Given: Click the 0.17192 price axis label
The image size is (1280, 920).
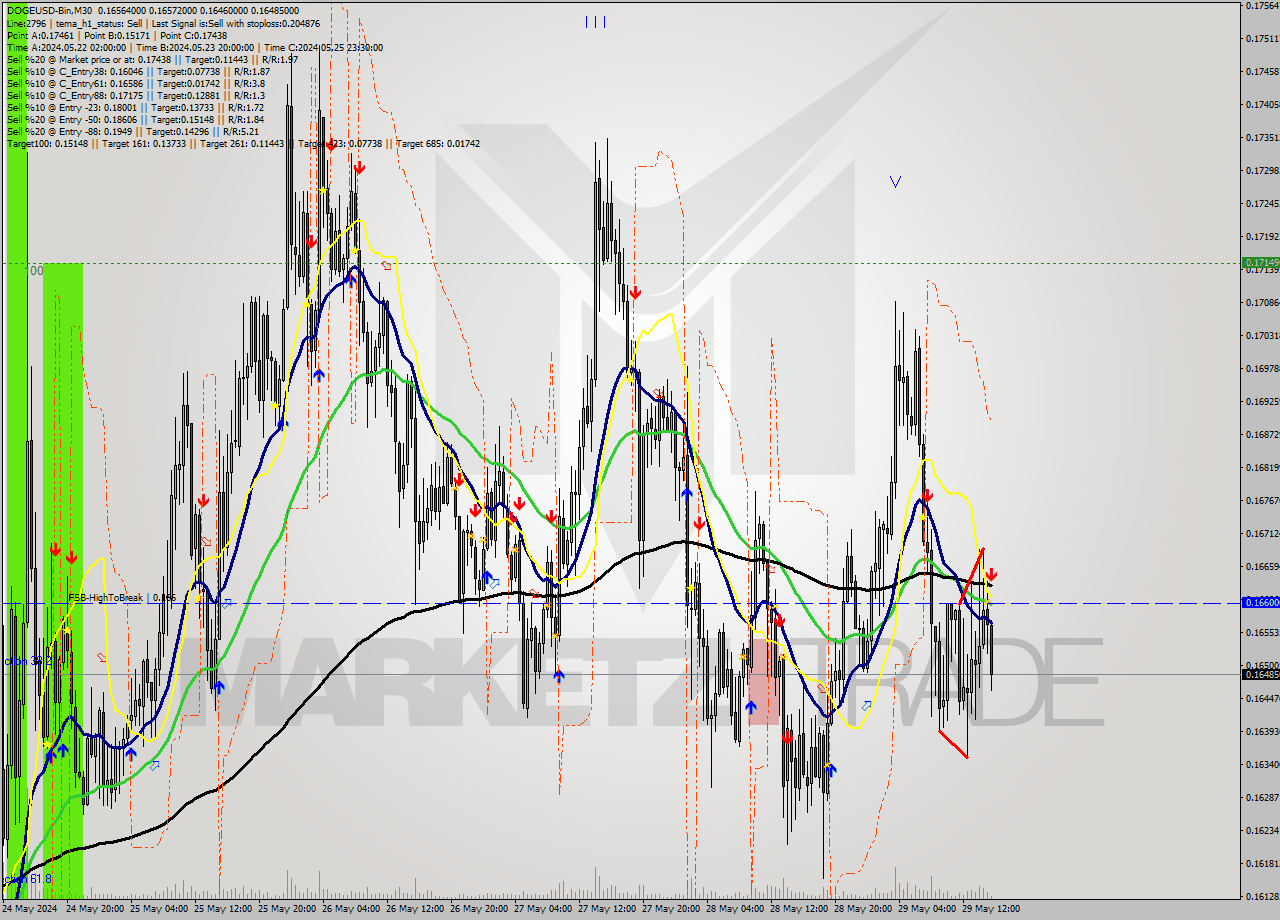Looking at the screenshot, I should (1262, 236).
